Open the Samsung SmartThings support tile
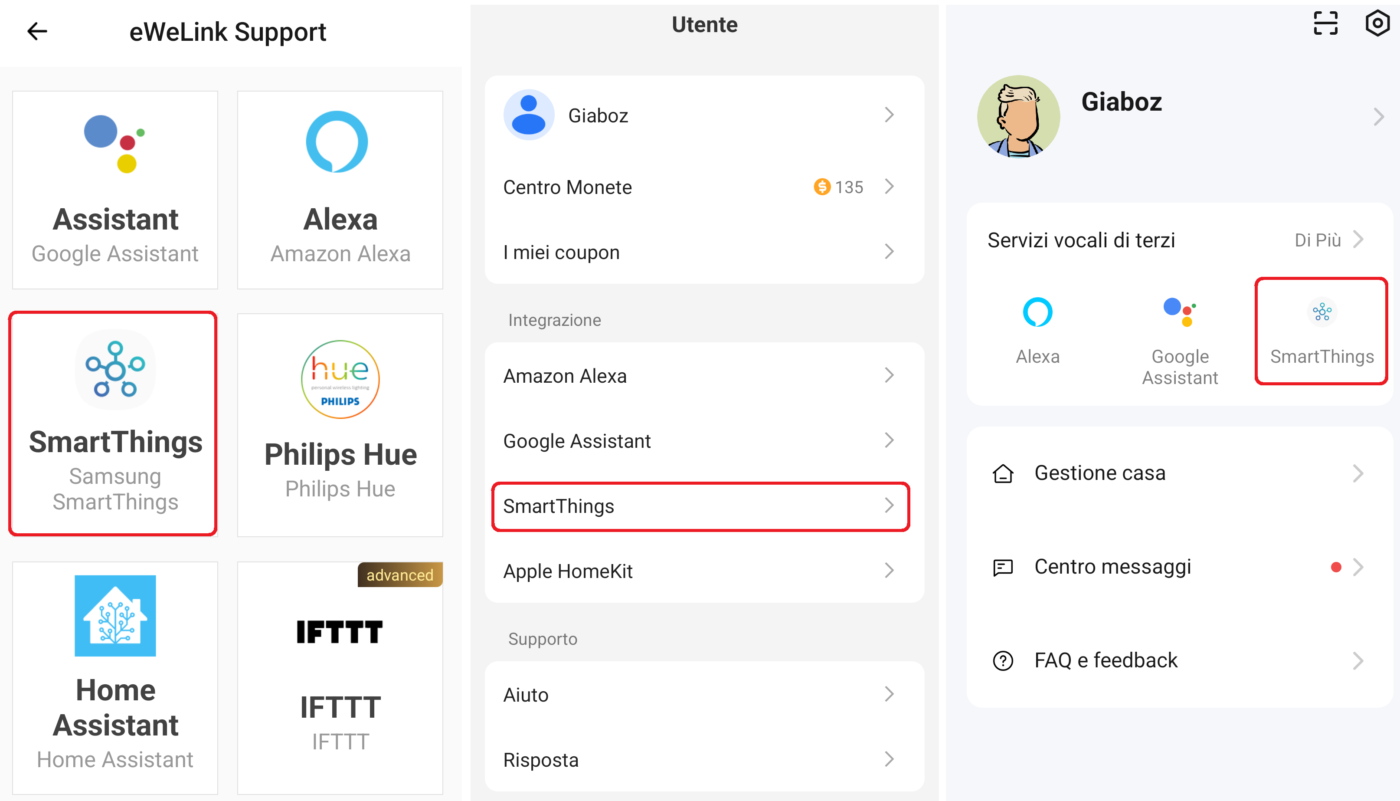Viewport: 1400px width, 801px height. pyautogui.click(x=113, y=423)
